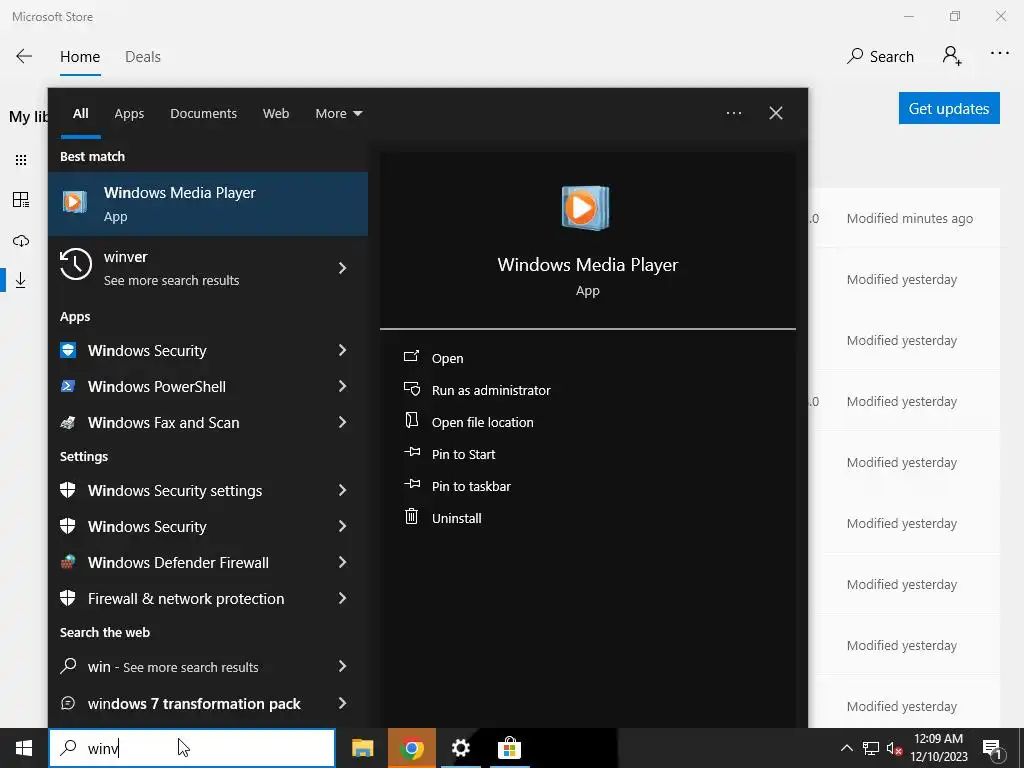Open Google Chrome from taskbar
The height and width of the screenshot is (768, 1024).
pyautogui.click(x=412, y=748)
